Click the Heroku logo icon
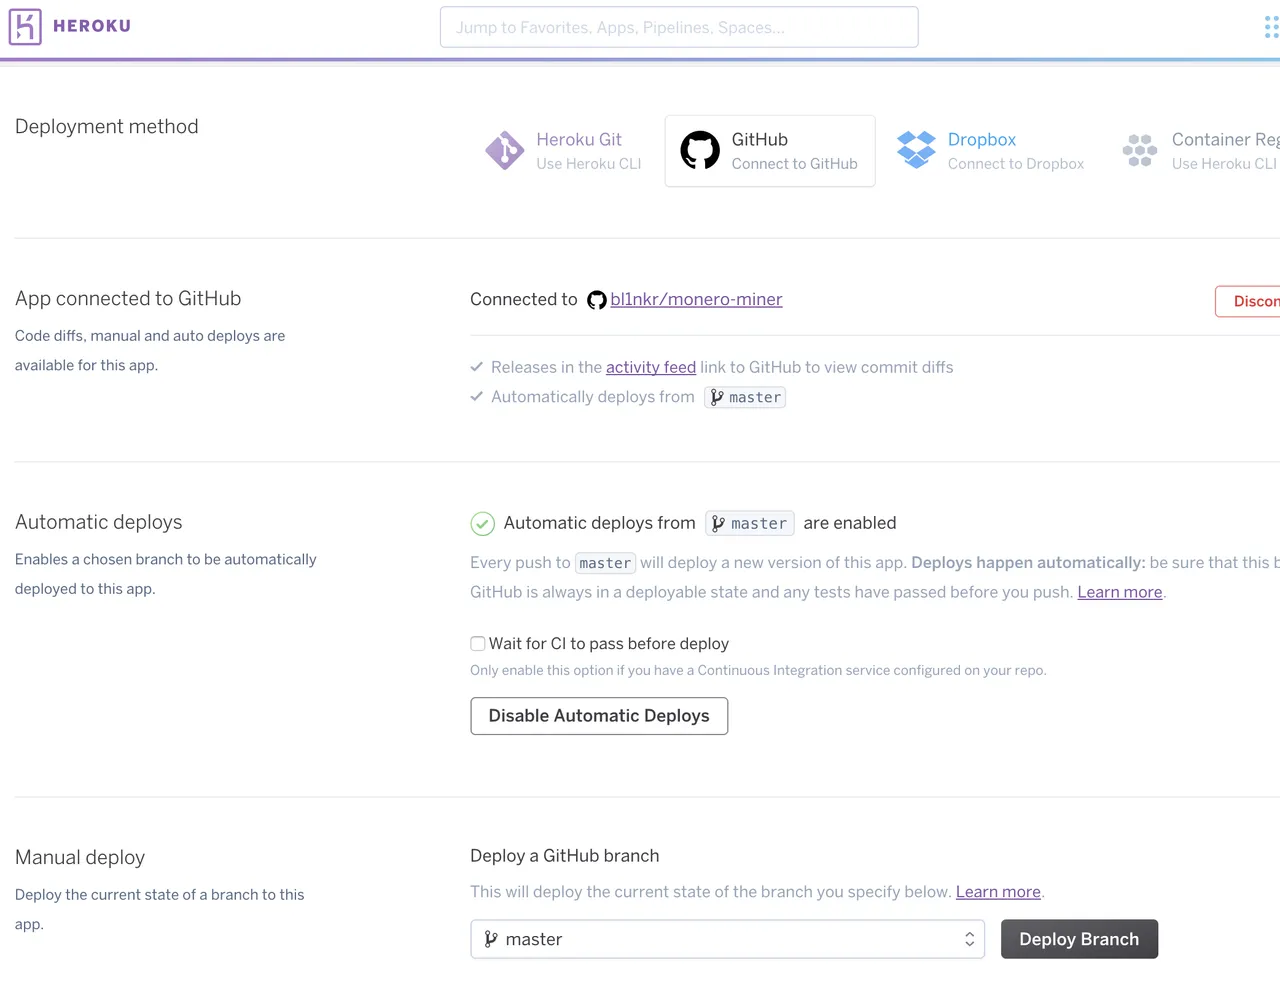Viewport: 1280px width, 1001px height. 25,26
